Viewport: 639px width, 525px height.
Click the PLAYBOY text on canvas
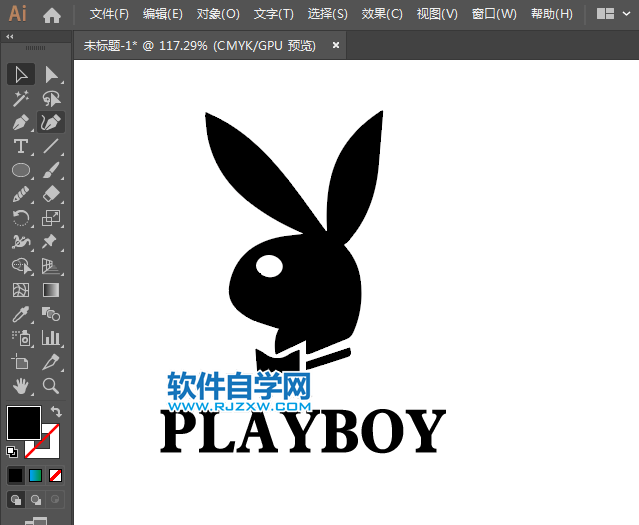(x=303, y=432)
